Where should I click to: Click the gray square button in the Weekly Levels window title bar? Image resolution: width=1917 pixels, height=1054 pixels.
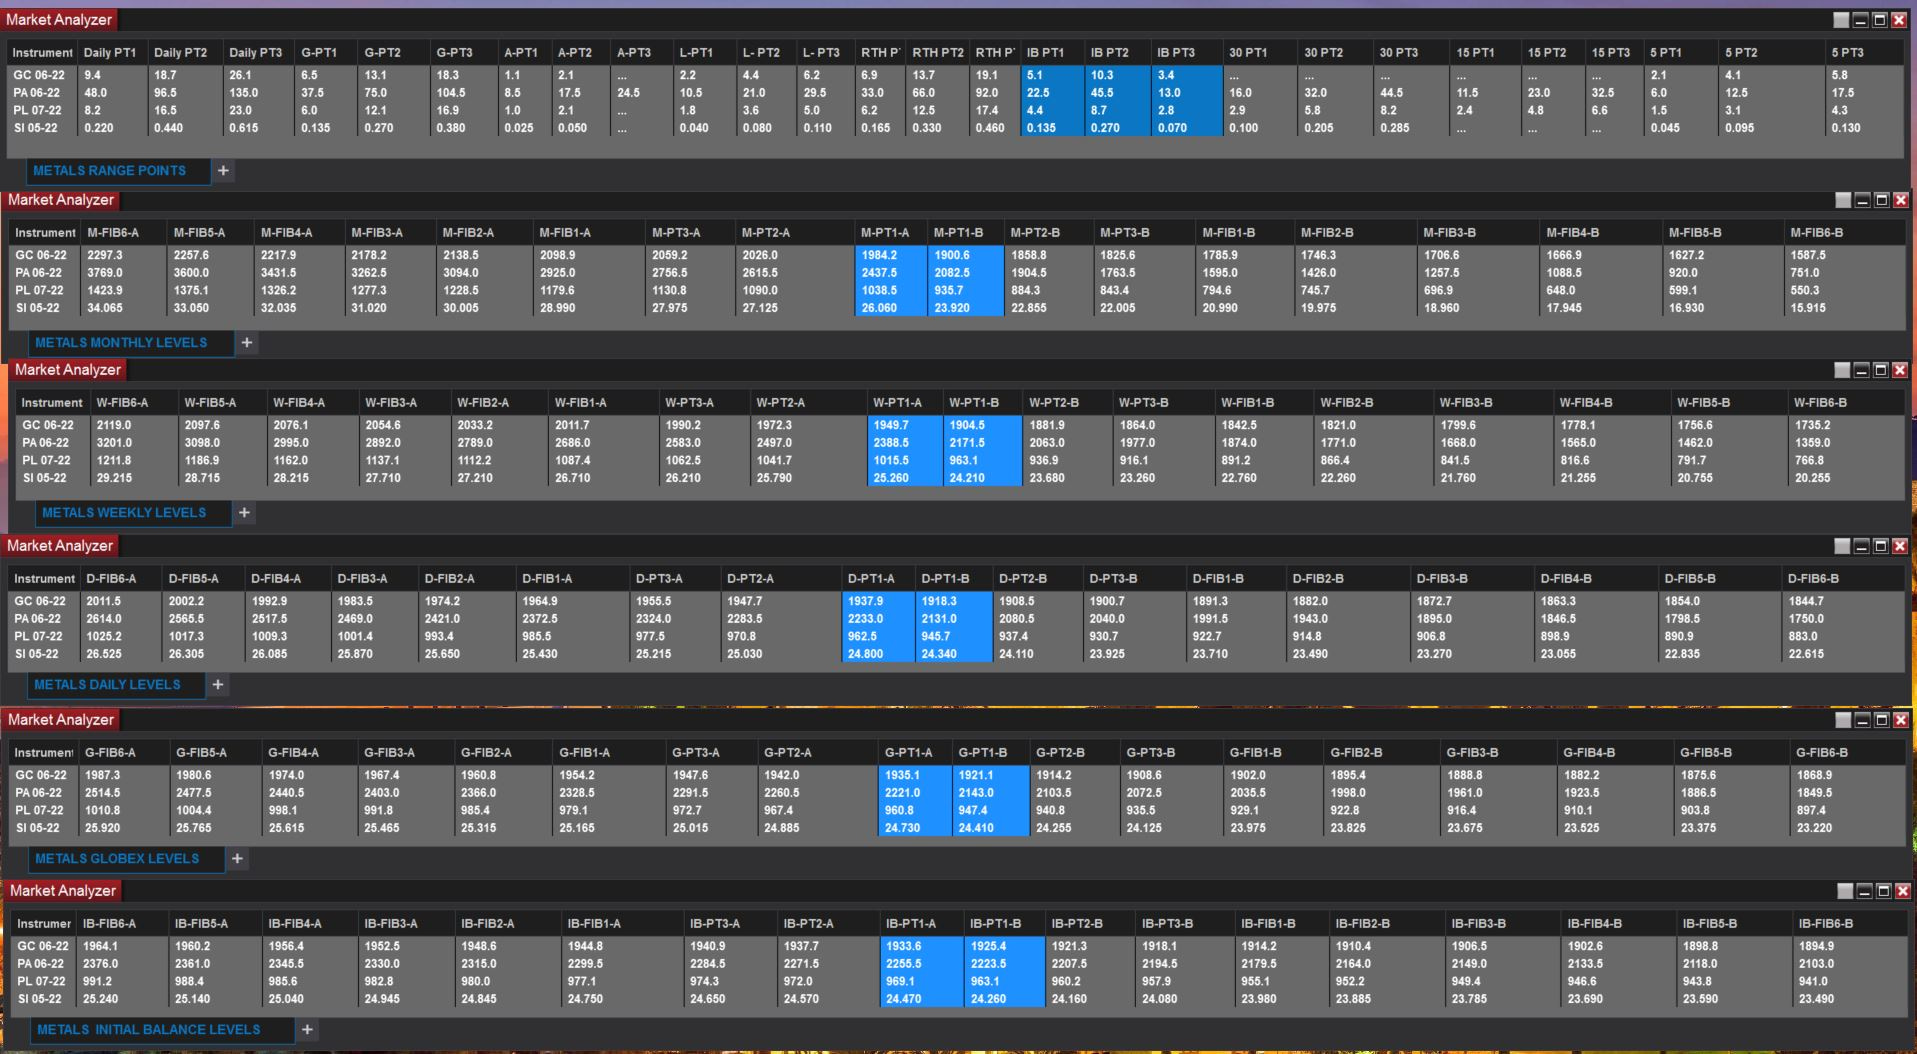[x=1842, y=370]
